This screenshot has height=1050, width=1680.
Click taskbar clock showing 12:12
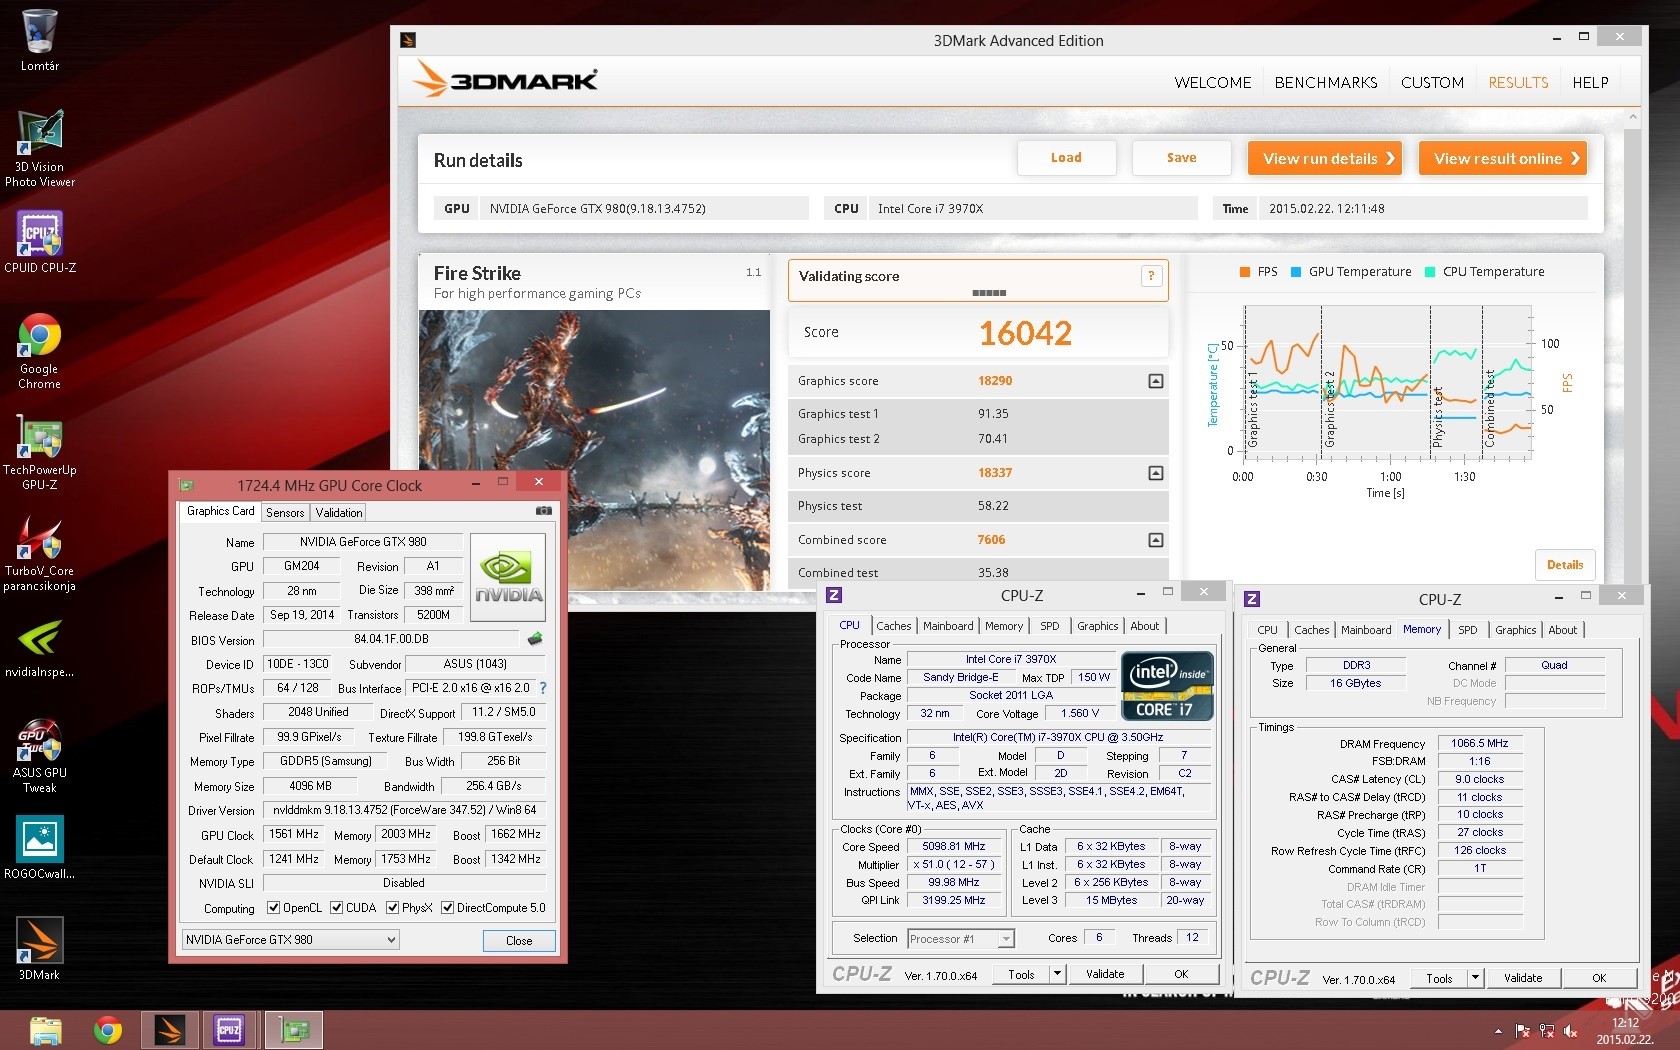click(1625, 1031)
